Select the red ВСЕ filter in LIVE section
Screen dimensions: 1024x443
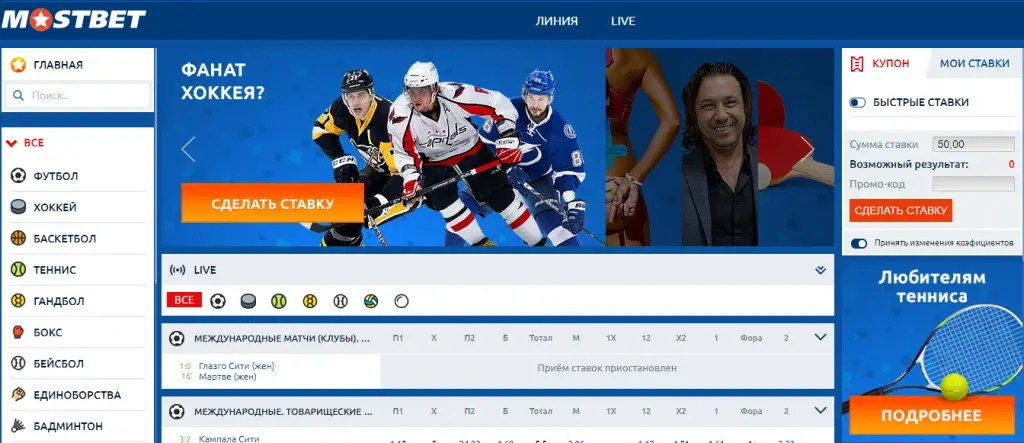coord(184,300)
